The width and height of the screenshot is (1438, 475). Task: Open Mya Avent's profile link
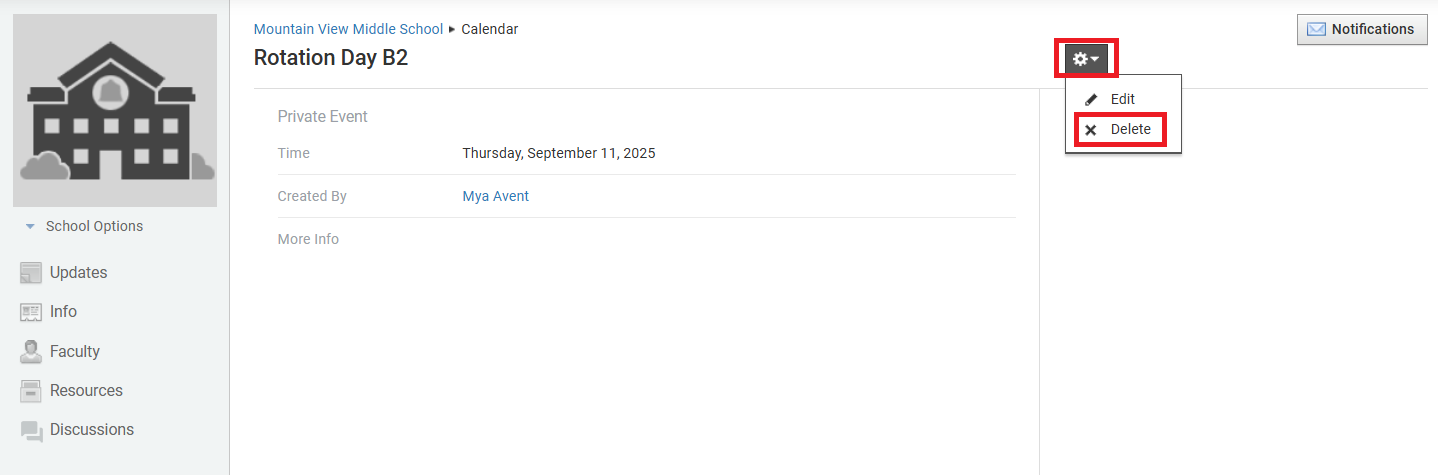click(x=495, y=196)
